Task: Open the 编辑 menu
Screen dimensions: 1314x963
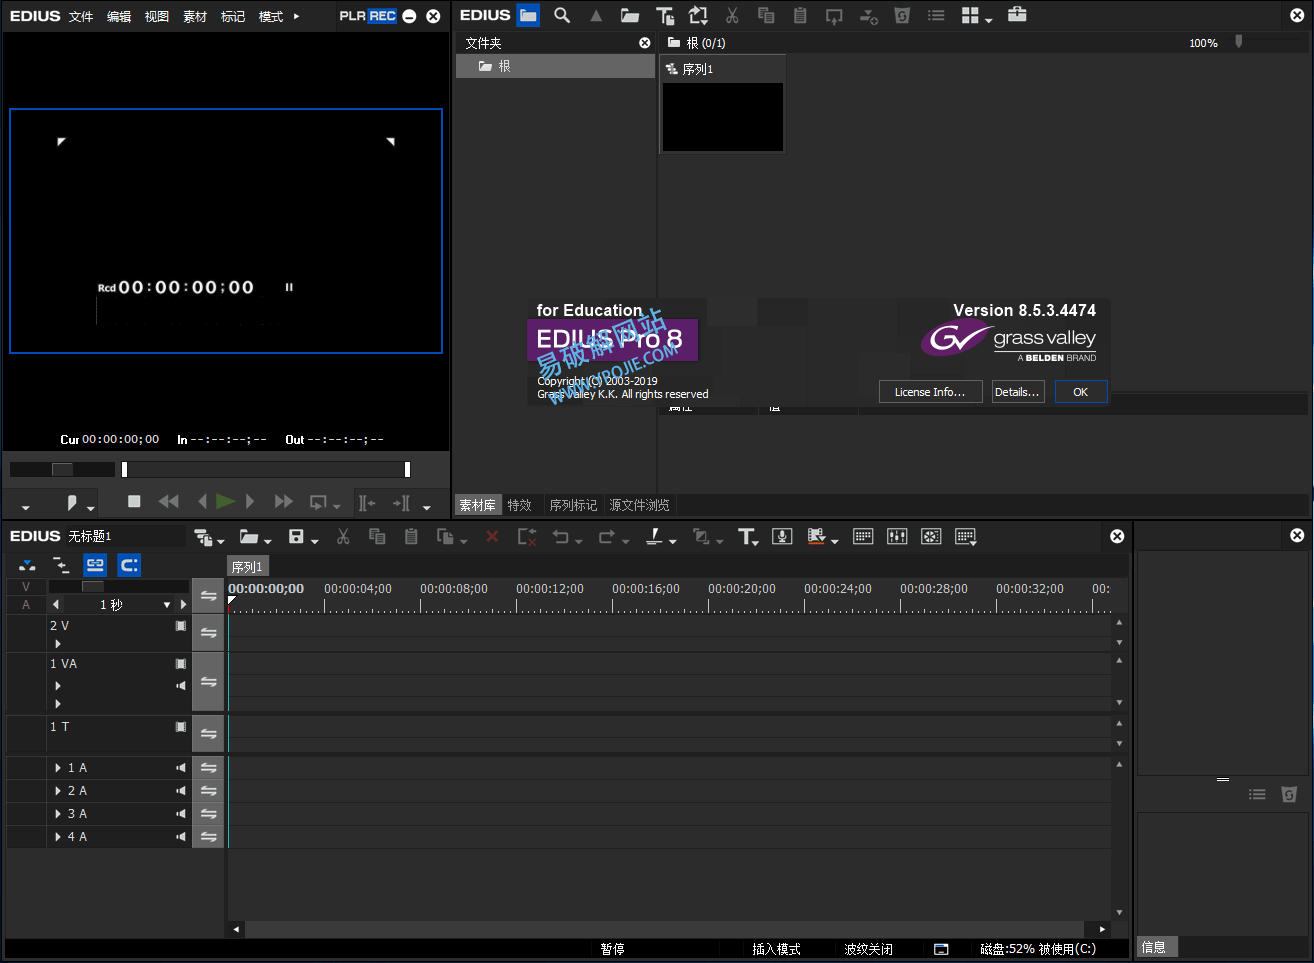Action: [119, 17]
